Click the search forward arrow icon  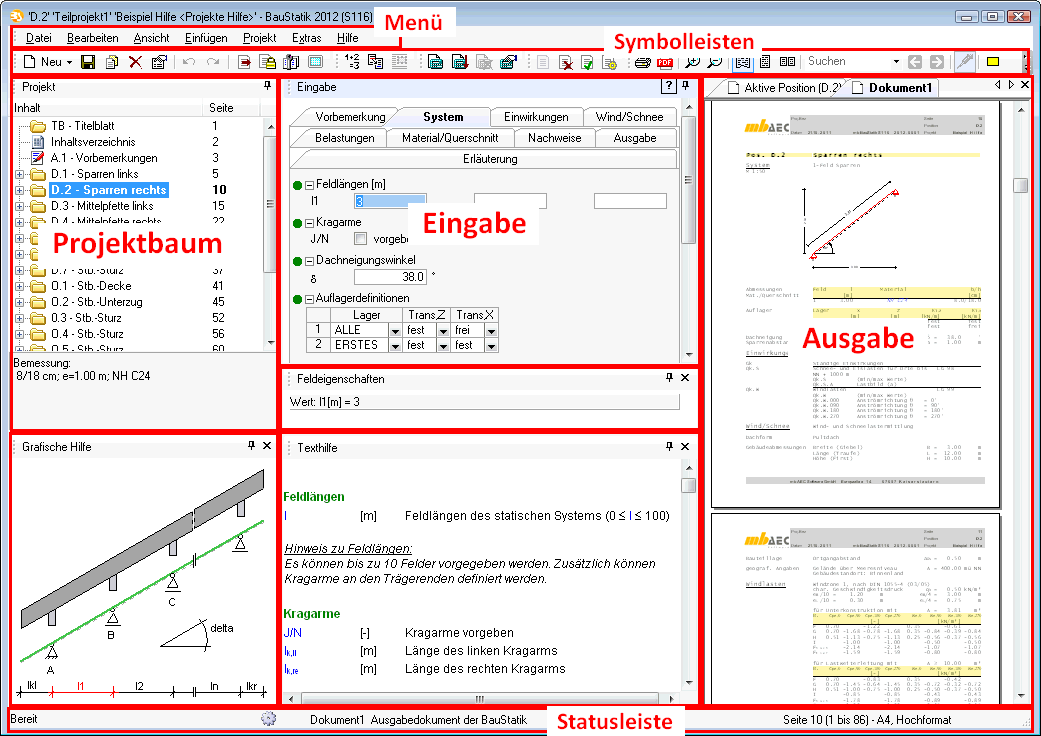[x=937, y=62]
